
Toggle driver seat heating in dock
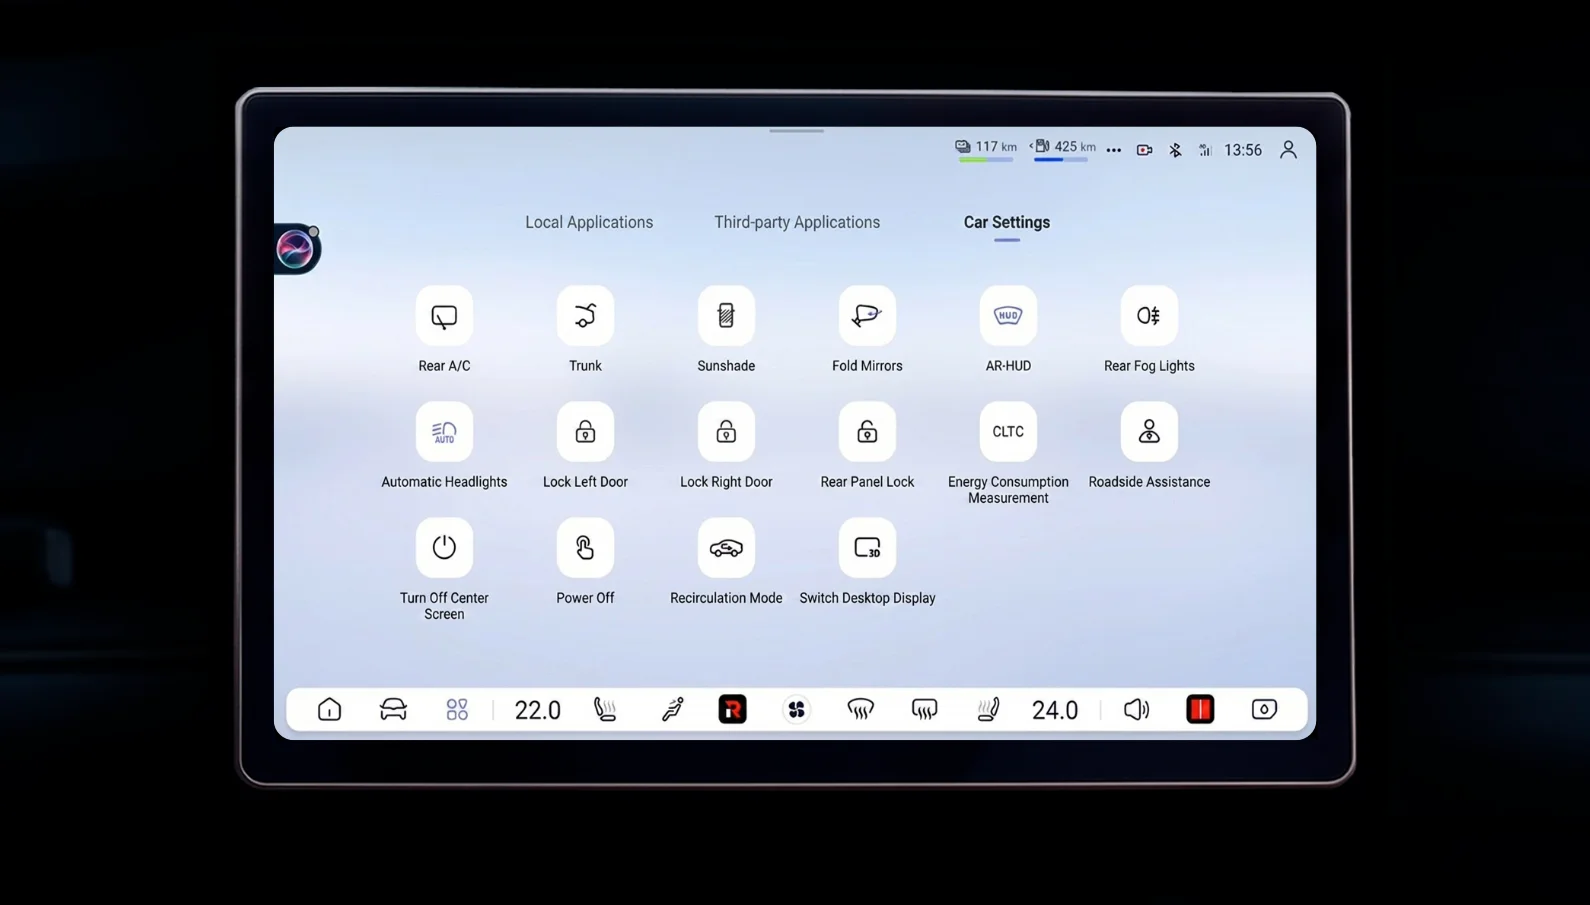(605, 710)
